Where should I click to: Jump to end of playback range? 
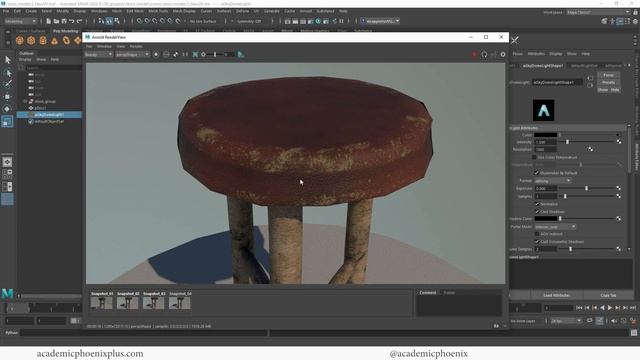pyautogui.click(x=633, y=308)
